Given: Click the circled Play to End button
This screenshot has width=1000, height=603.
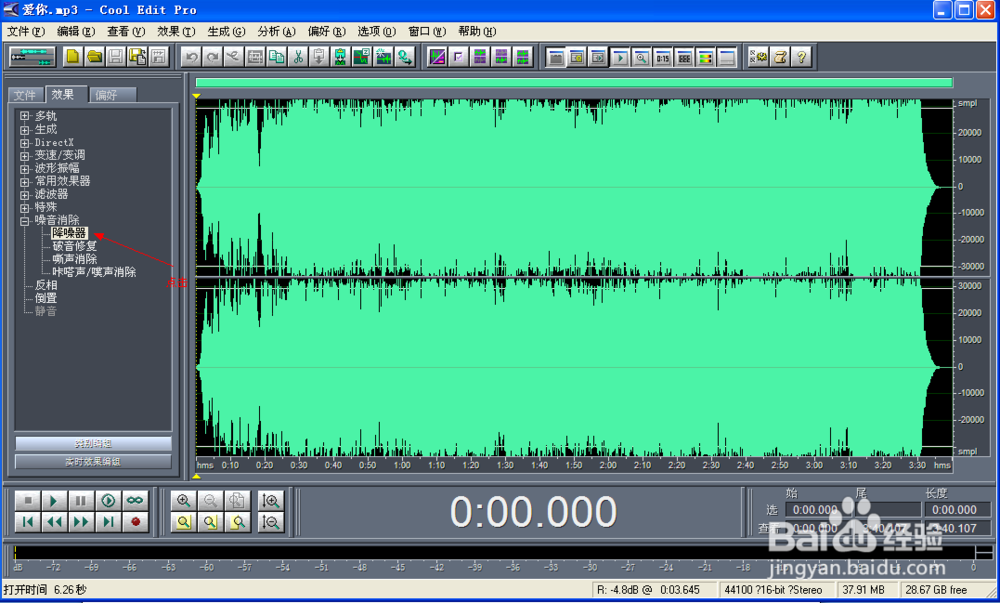Looking at the screenshot, I should click(108, 500).
